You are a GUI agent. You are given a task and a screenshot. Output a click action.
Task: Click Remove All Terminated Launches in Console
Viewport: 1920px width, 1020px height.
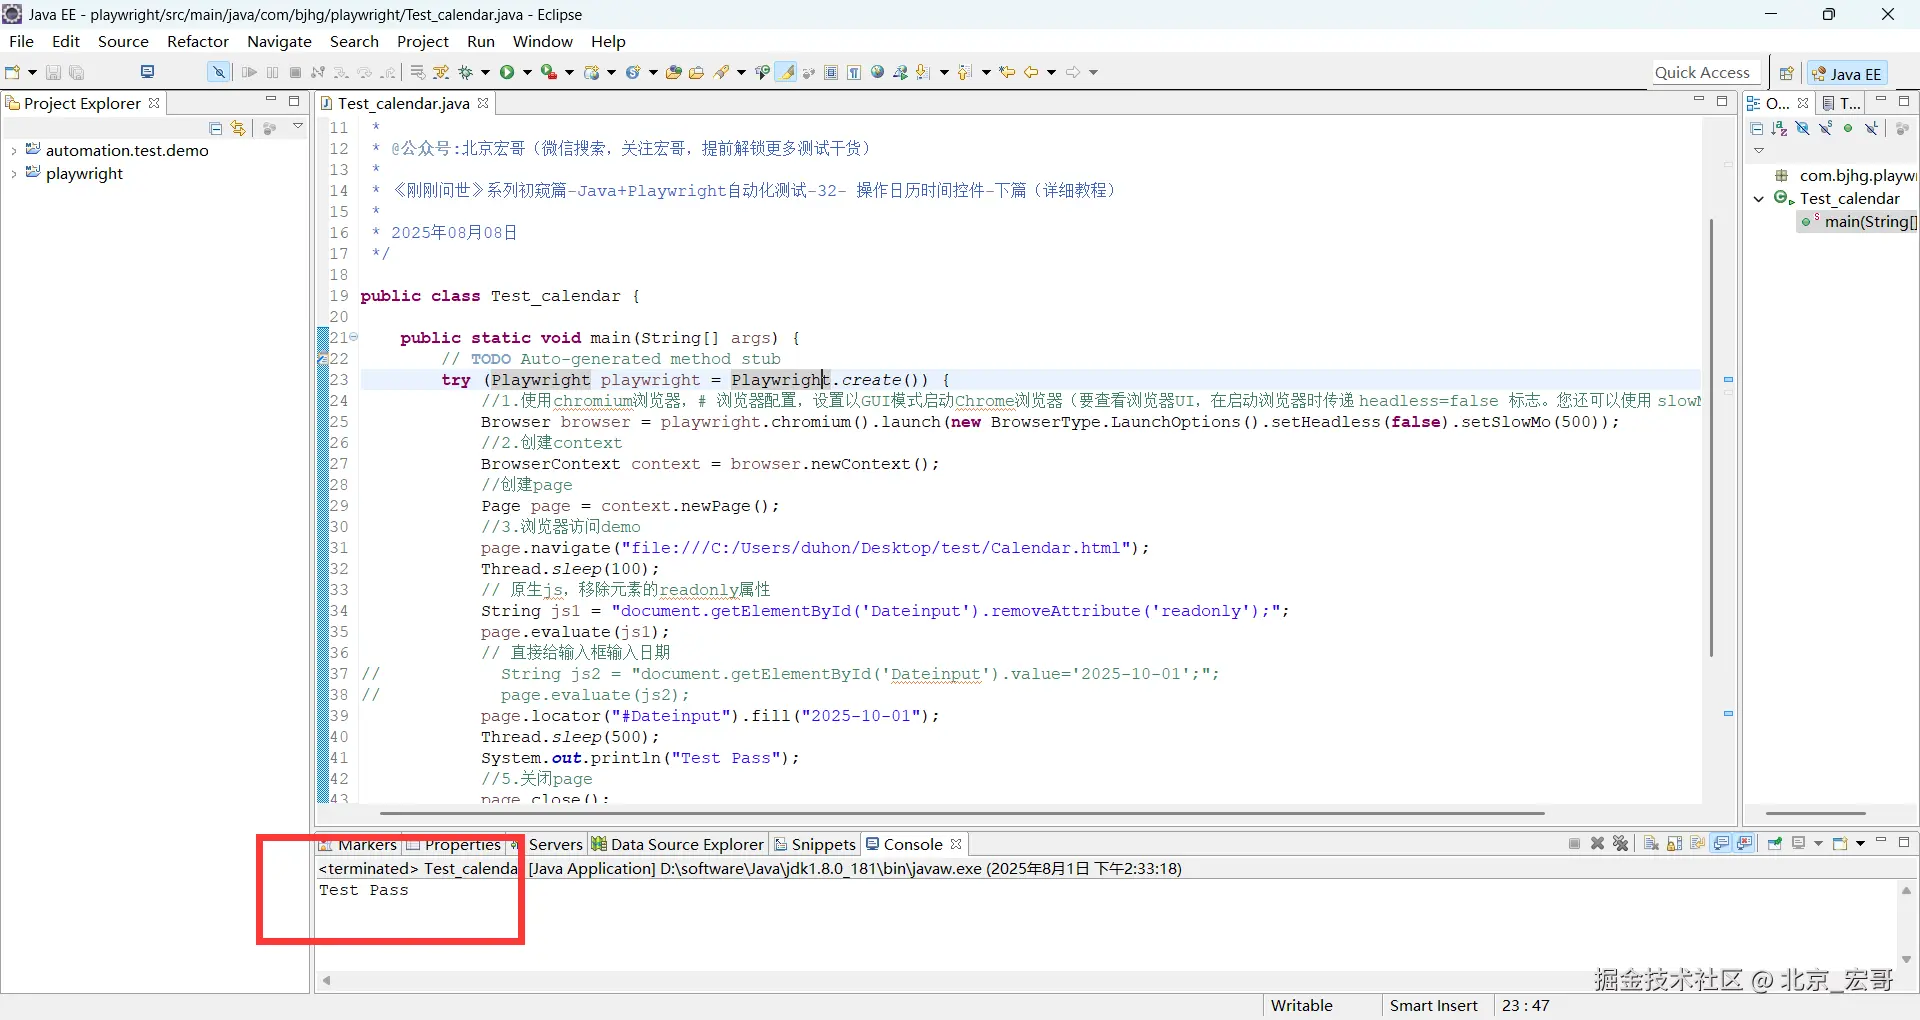(1621, 844)
